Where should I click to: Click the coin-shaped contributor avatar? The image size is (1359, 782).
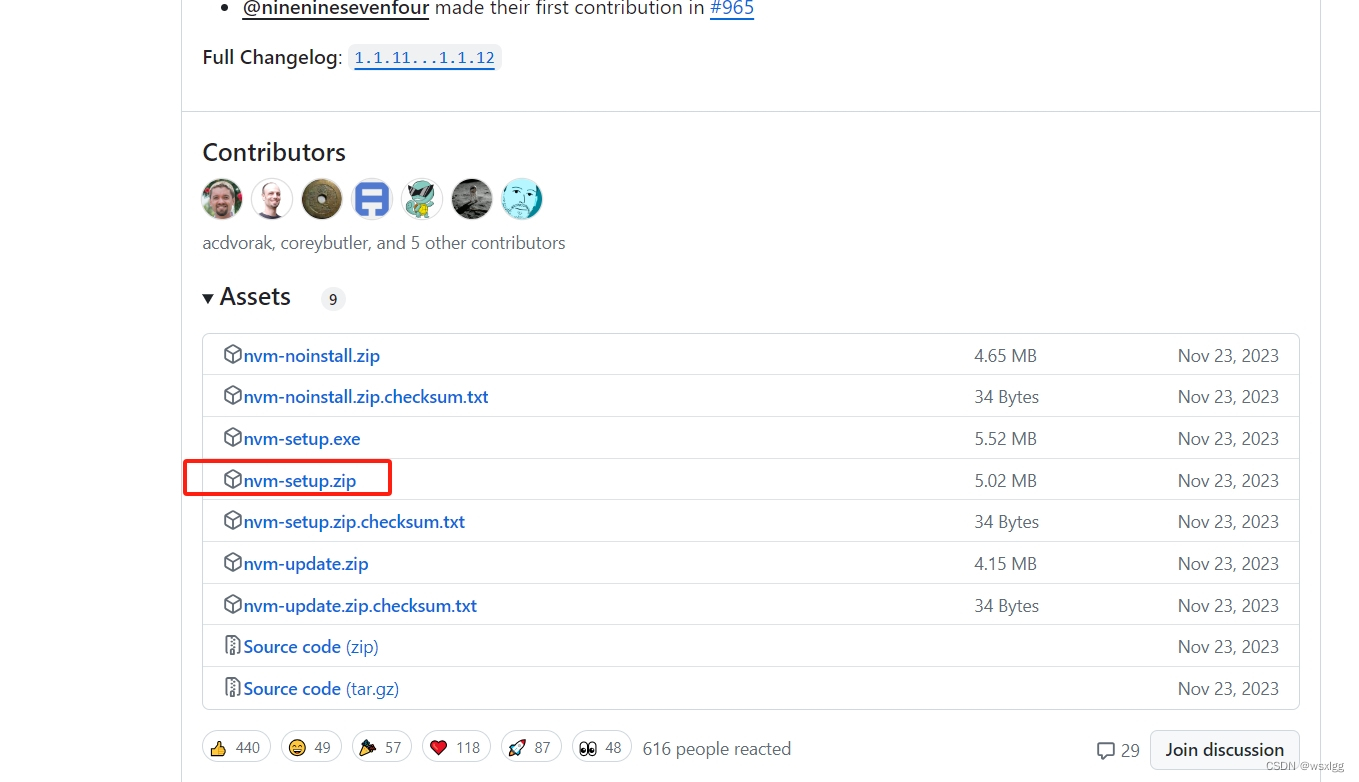pyautogui.click(x=322, y=199)
